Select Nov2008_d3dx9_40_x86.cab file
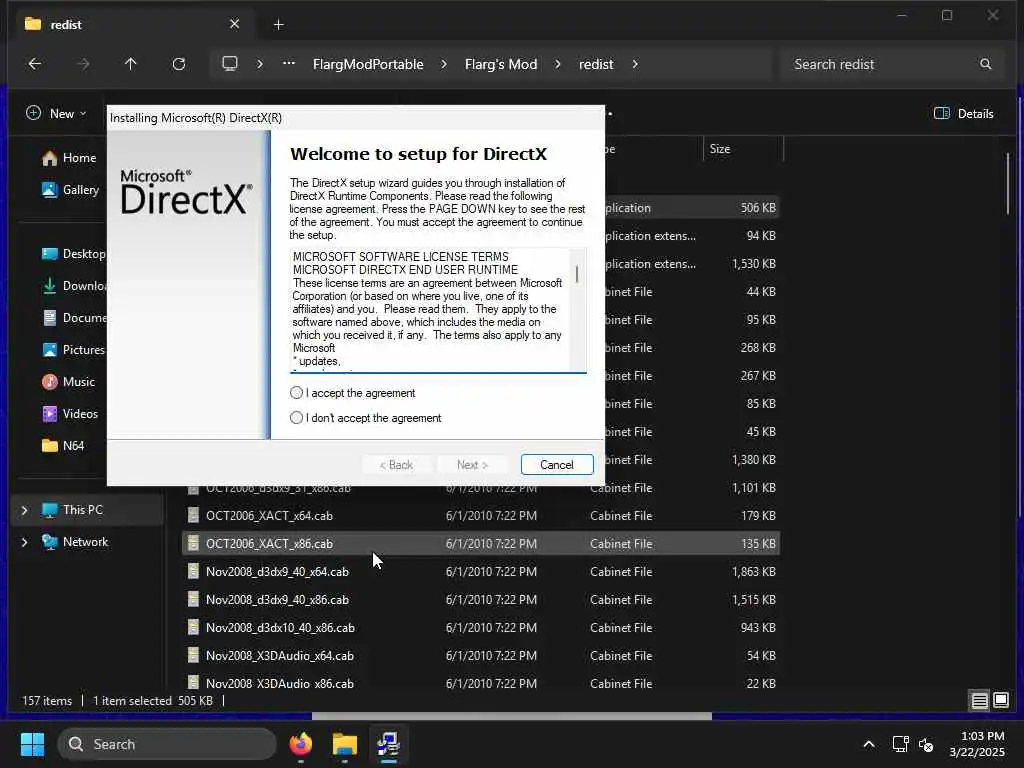 [x=480, y=600]
